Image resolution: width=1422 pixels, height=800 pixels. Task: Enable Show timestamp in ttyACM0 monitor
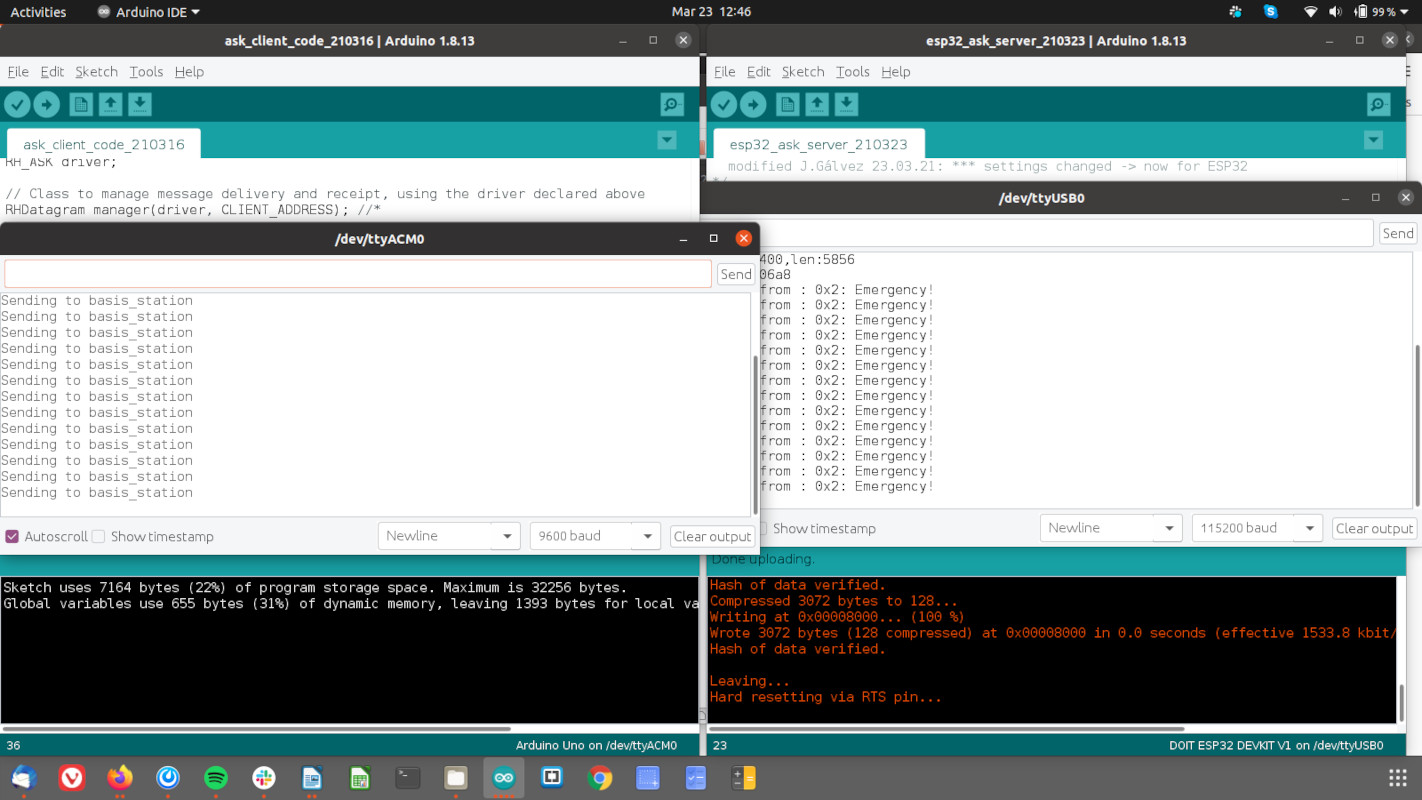point(98,536)
